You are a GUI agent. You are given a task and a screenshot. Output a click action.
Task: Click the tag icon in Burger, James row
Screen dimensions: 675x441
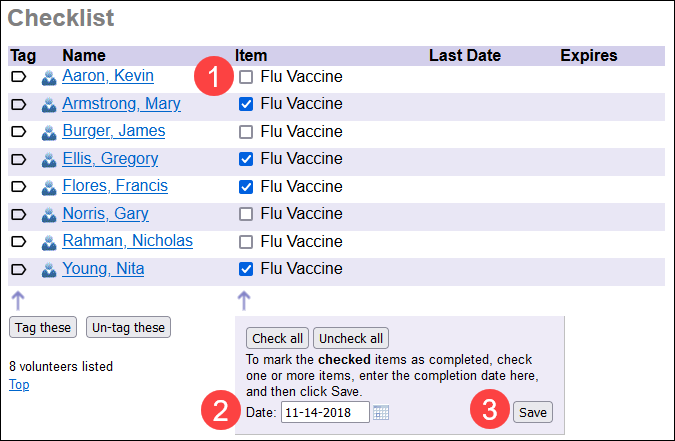click(x=18, y=132)
